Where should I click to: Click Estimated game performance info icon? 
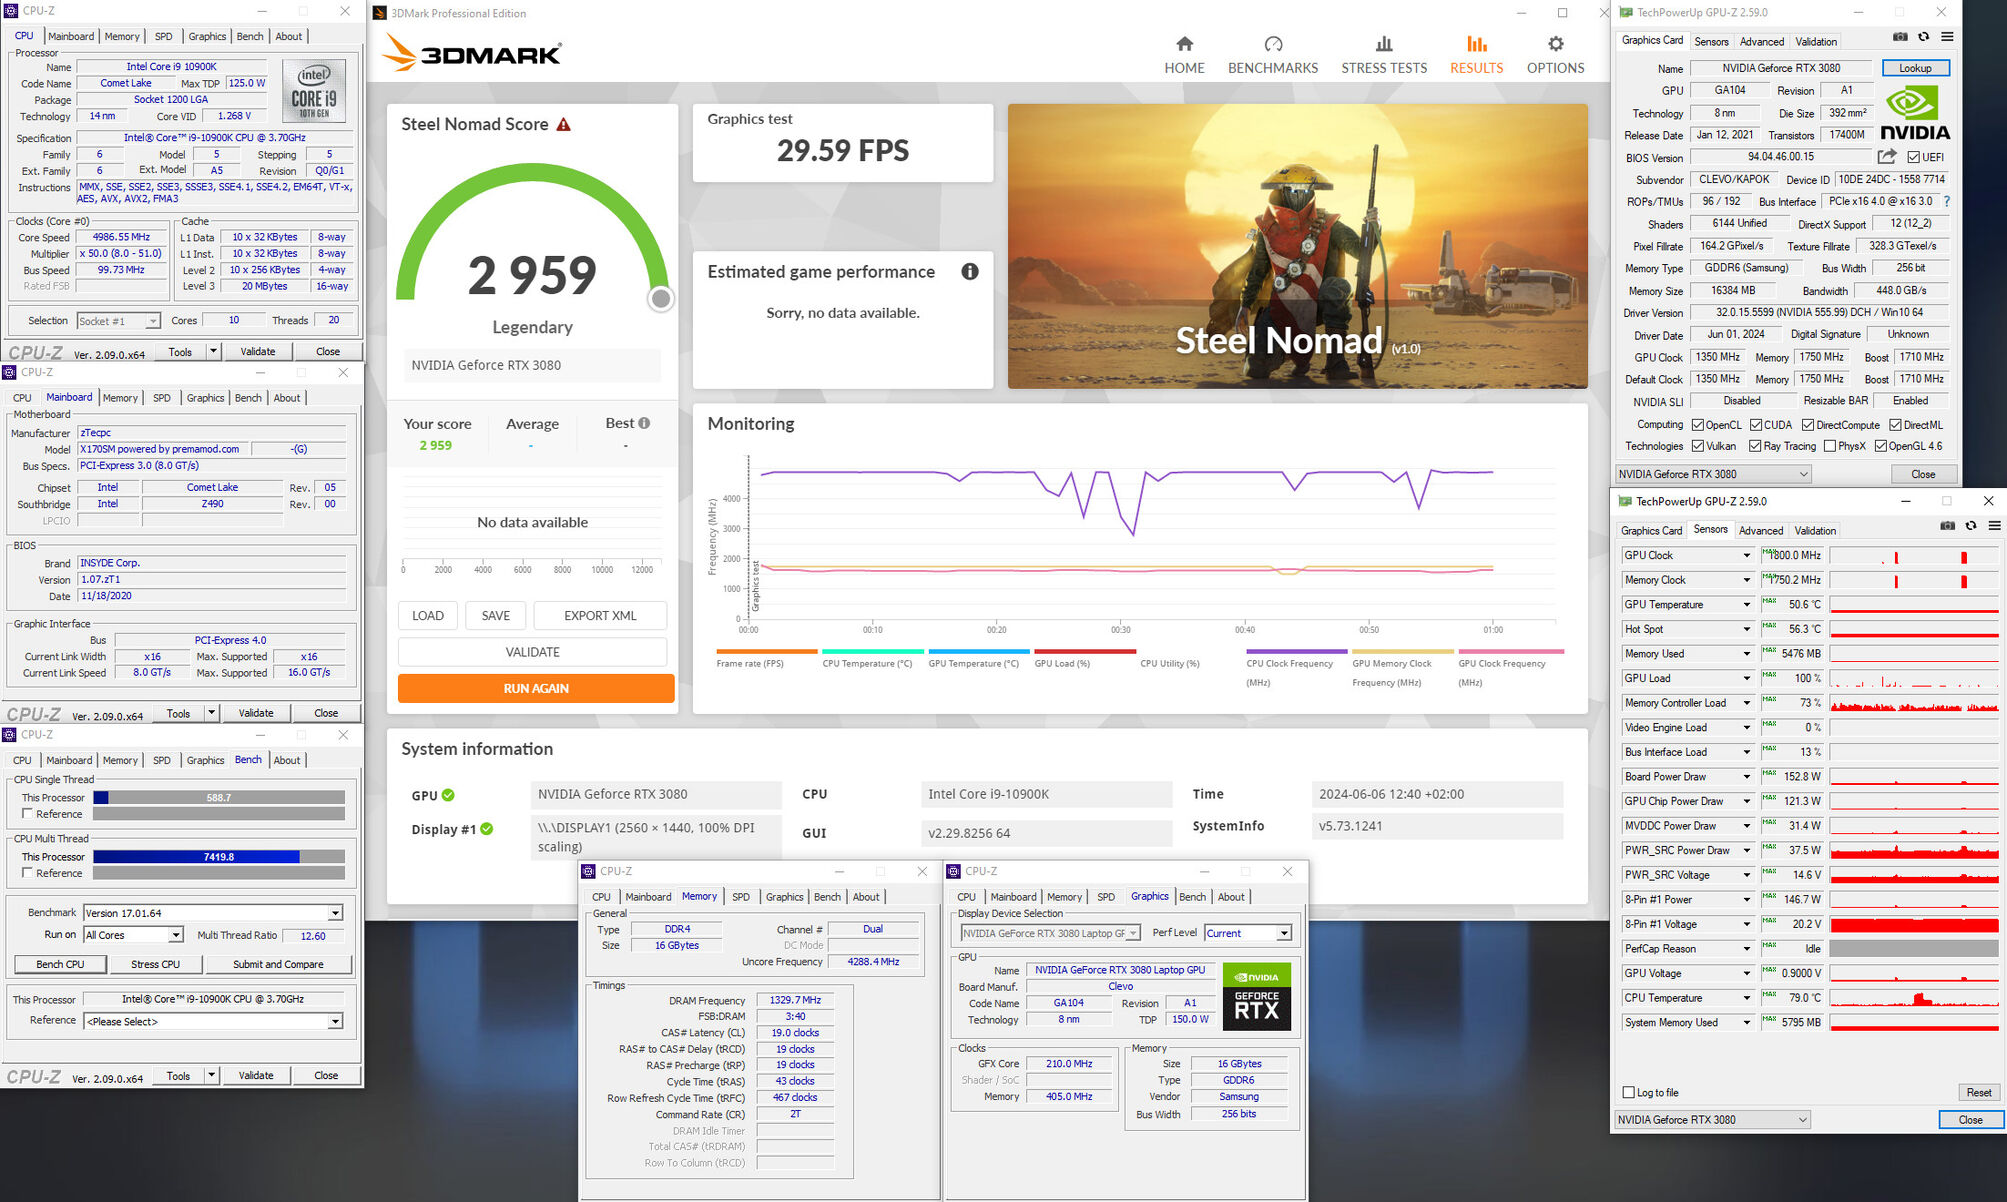969,272
